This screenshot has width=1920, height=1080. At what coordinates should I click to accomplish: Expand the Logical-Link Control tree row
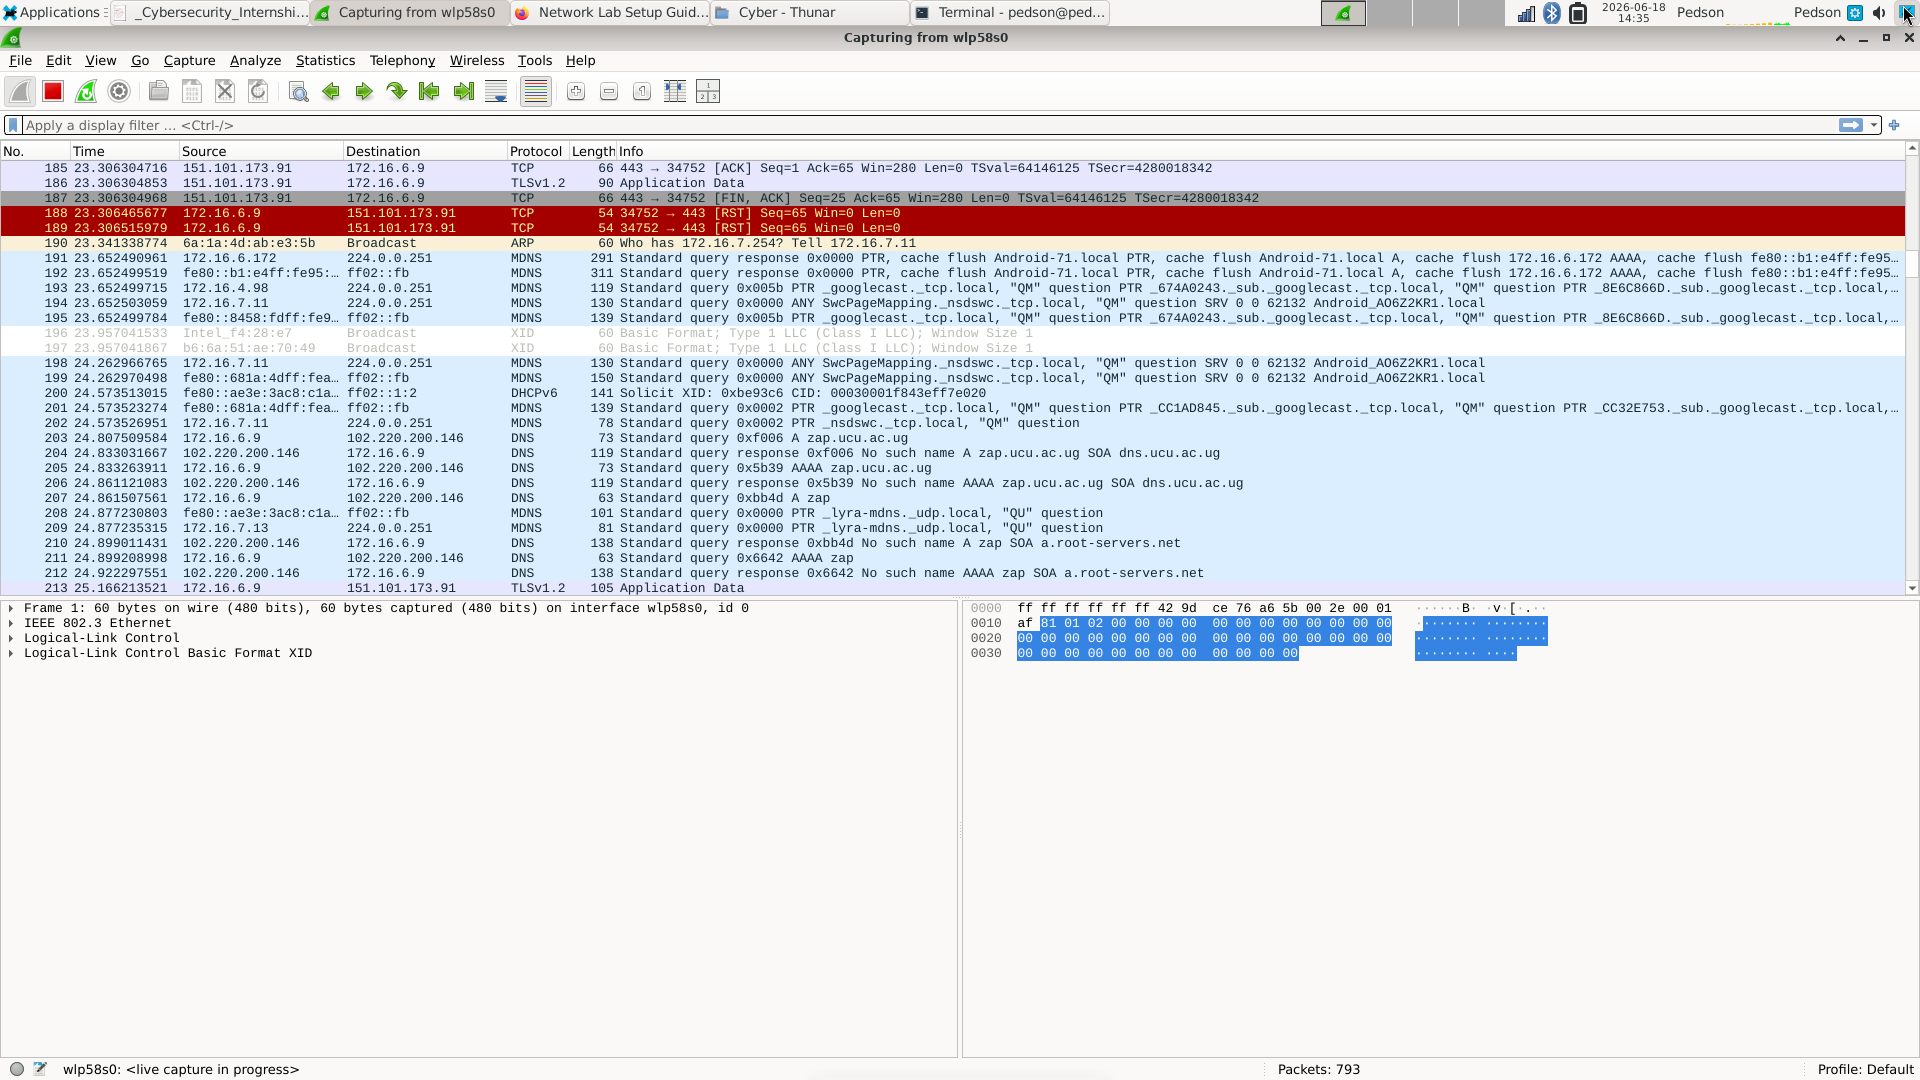[x=11, y=638]
